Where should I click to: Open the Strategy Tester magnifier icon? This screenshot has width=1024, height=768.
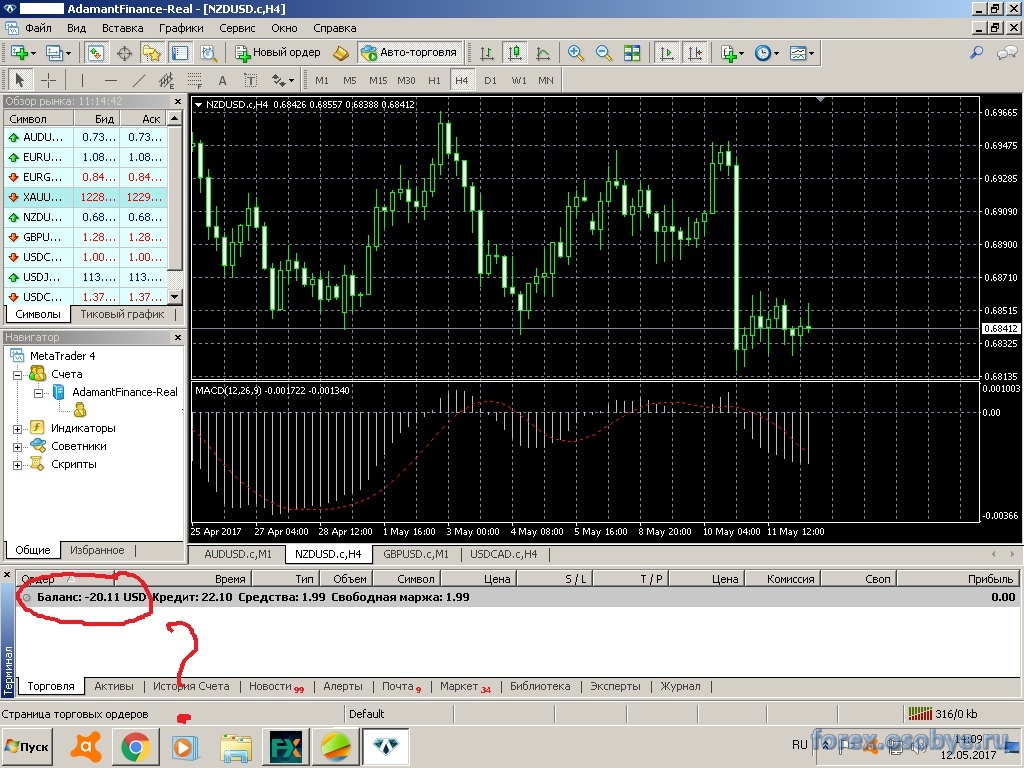(208, 53)
